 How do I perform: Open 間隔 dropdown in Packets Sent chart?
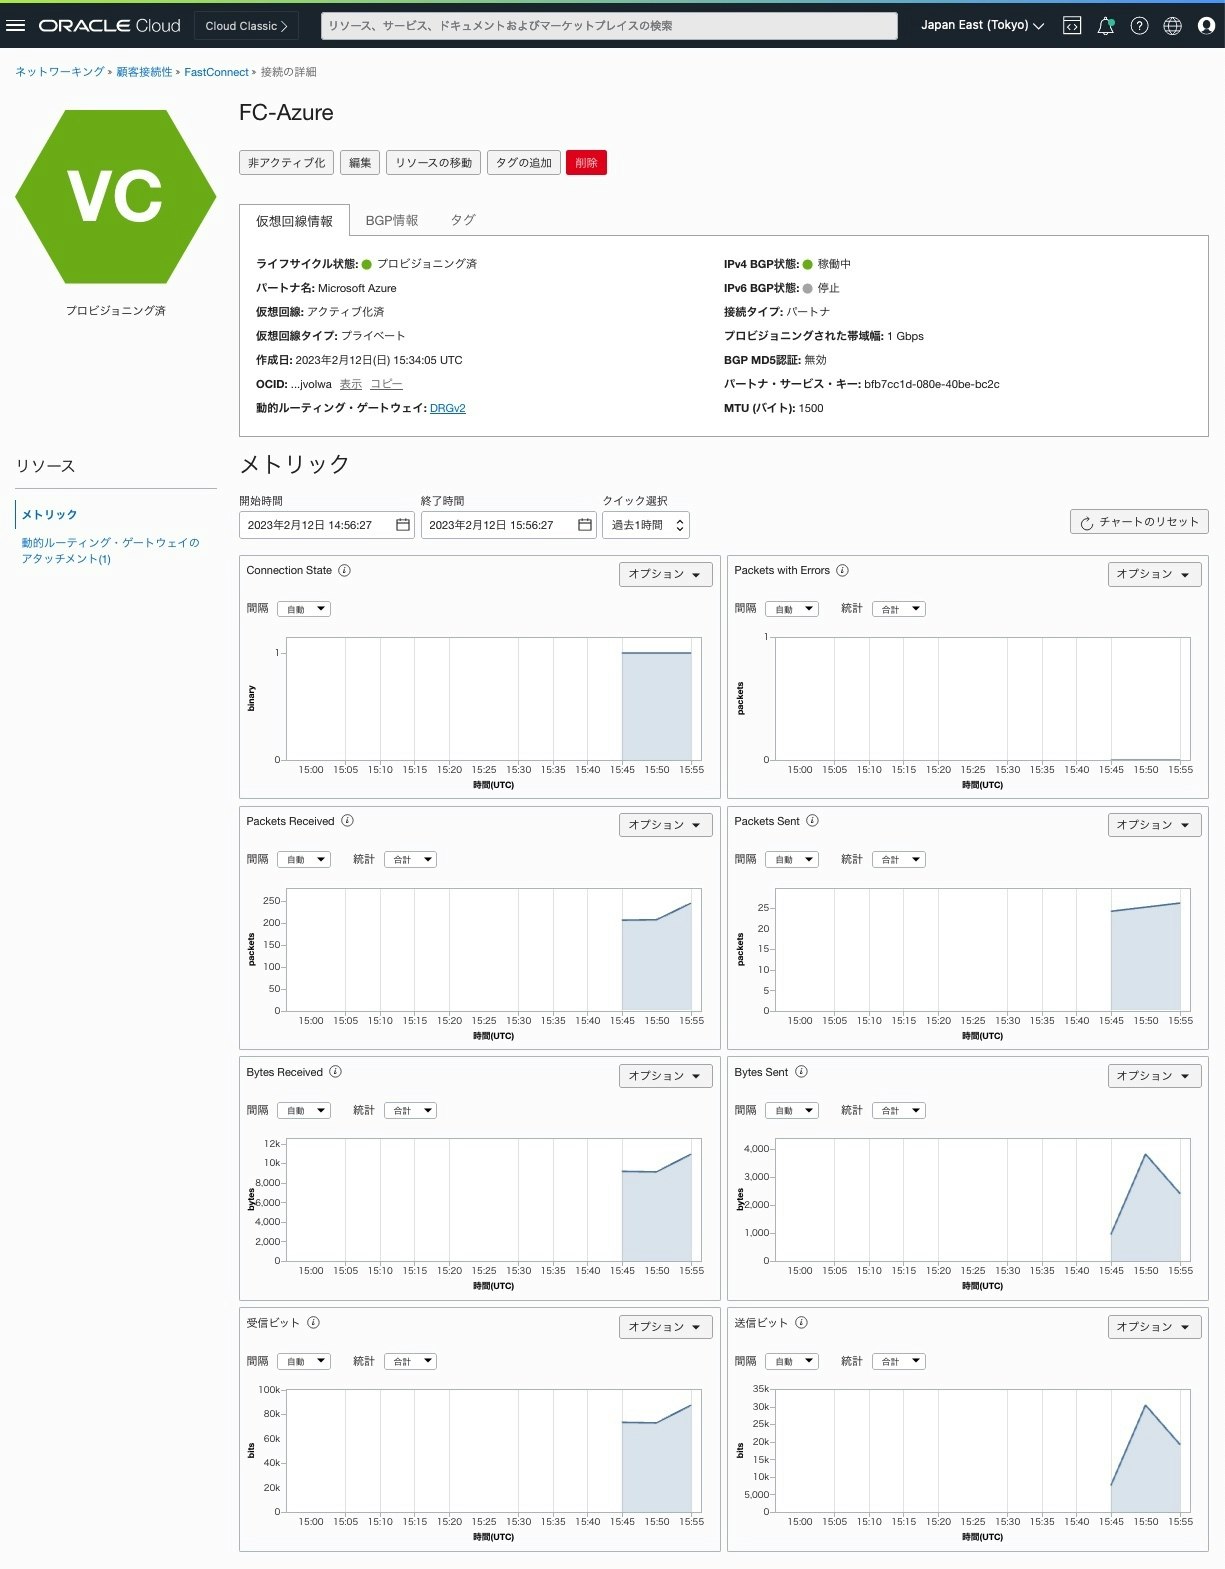point(792,860)
